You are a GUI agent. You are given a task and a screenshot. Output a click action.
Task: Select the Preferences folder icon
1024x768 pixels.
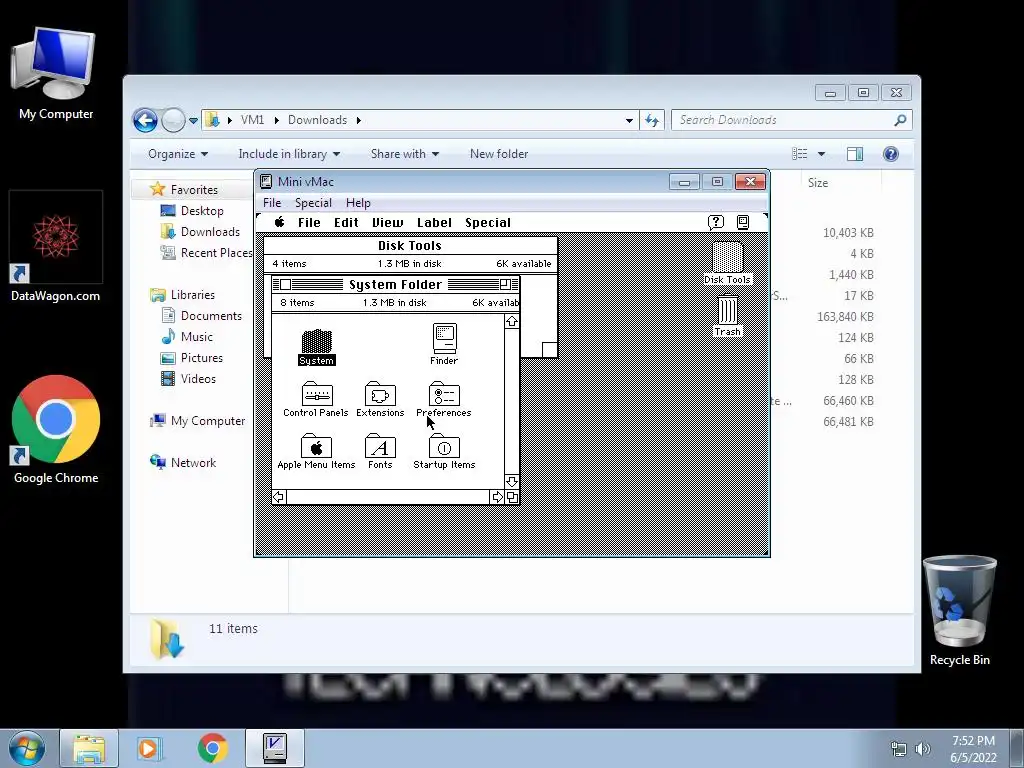[444, 394]
